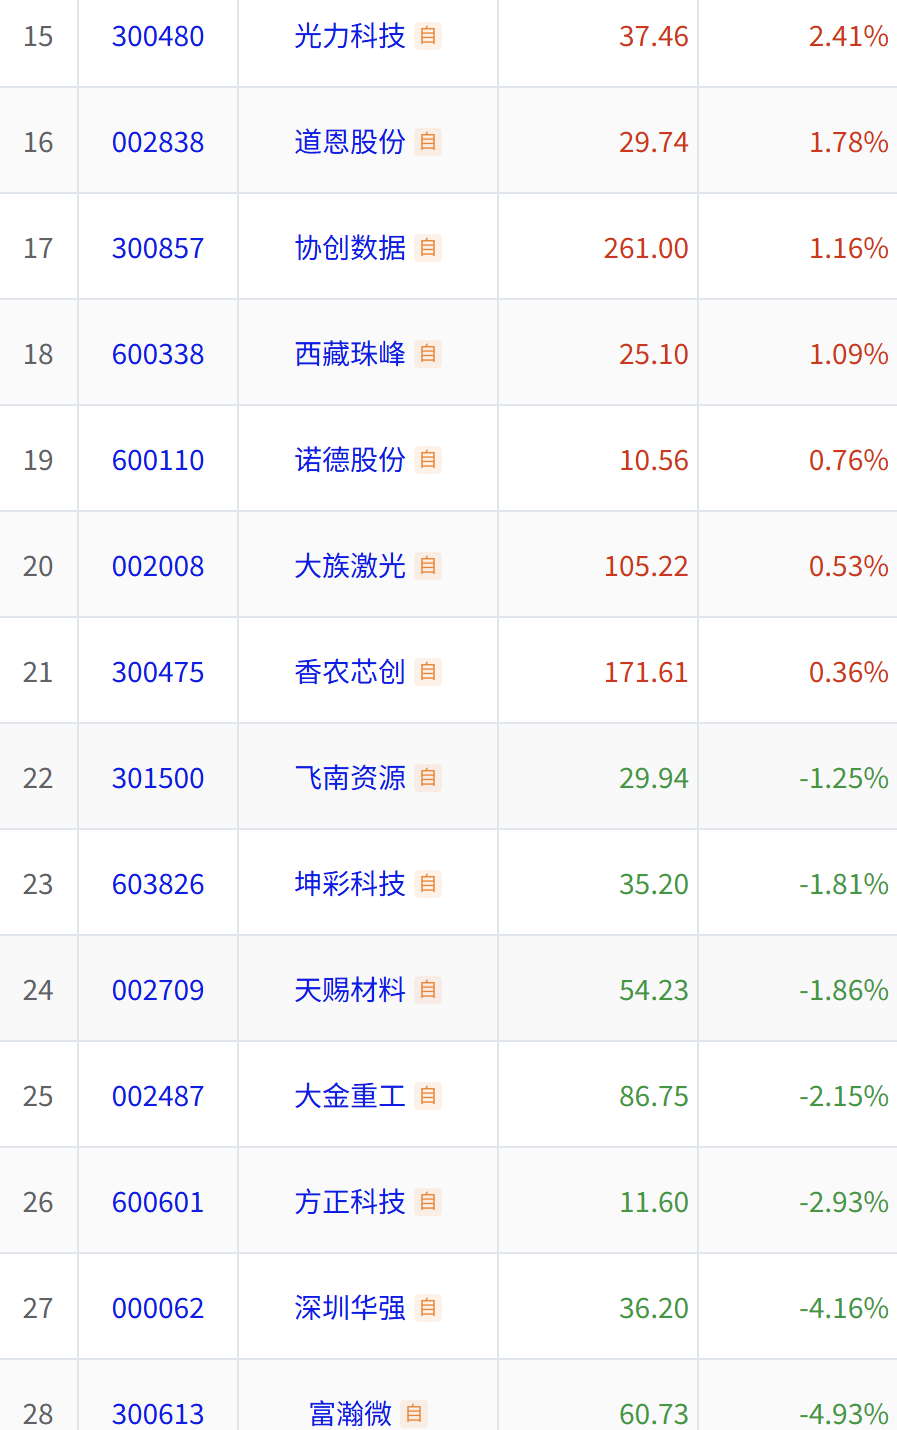Select the change value 1.16%
897x1430 pixels.
[849, 249]
